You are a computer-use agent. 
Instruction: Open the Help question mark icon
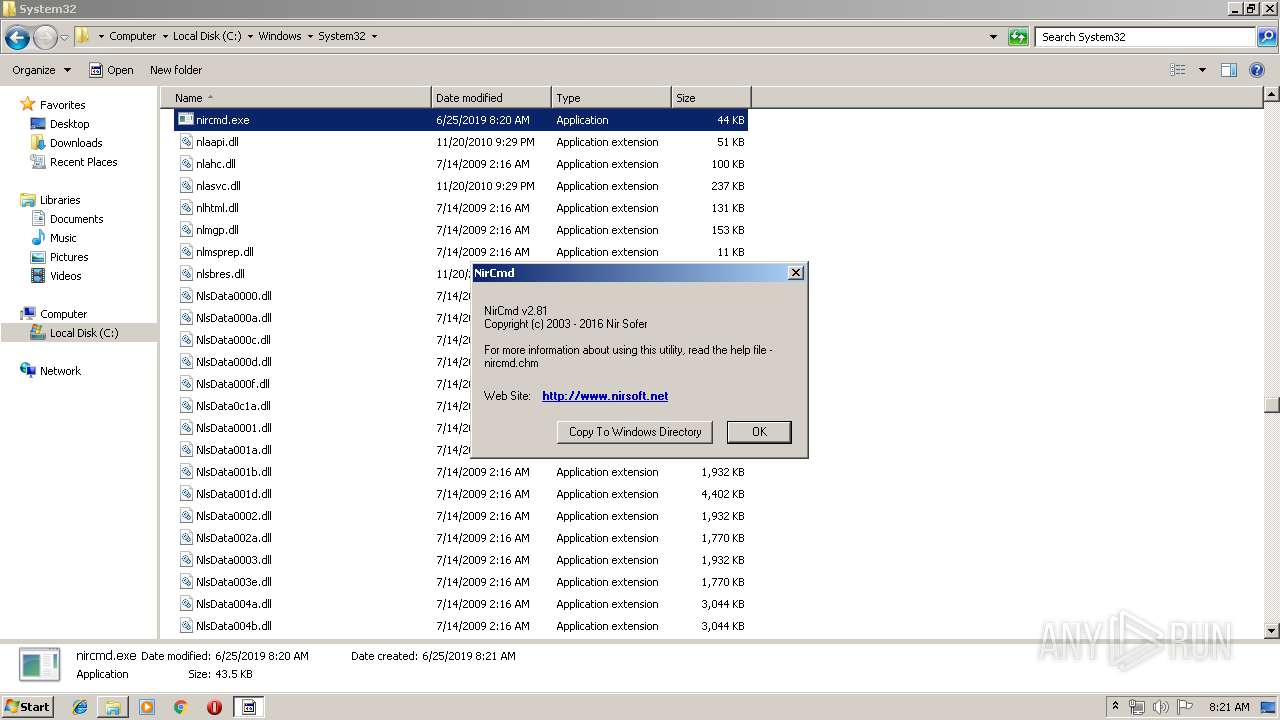(x=1257, y=70)
